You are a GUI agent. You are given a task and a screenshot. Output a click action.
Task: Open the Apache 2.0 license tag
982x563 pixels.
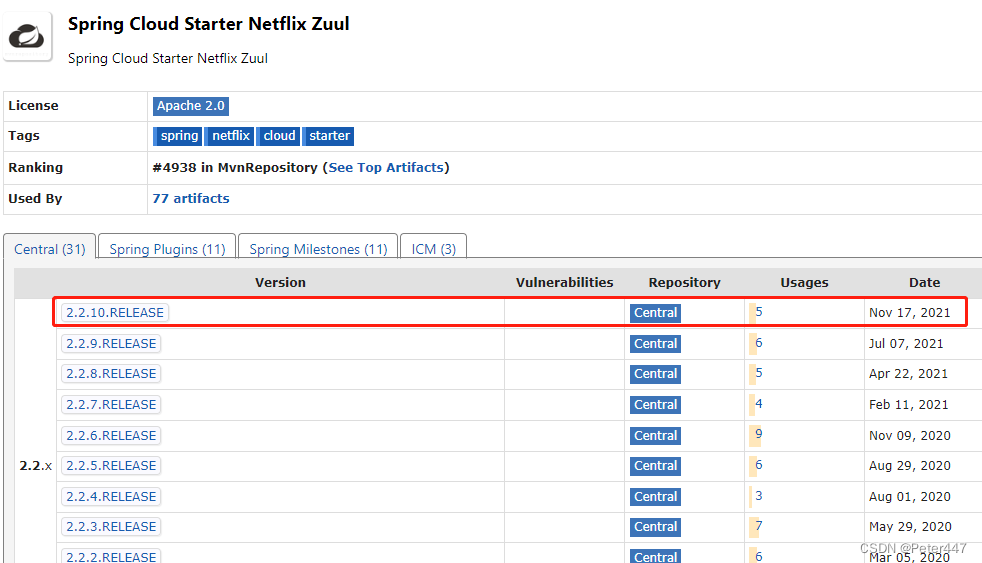[190, 106]
